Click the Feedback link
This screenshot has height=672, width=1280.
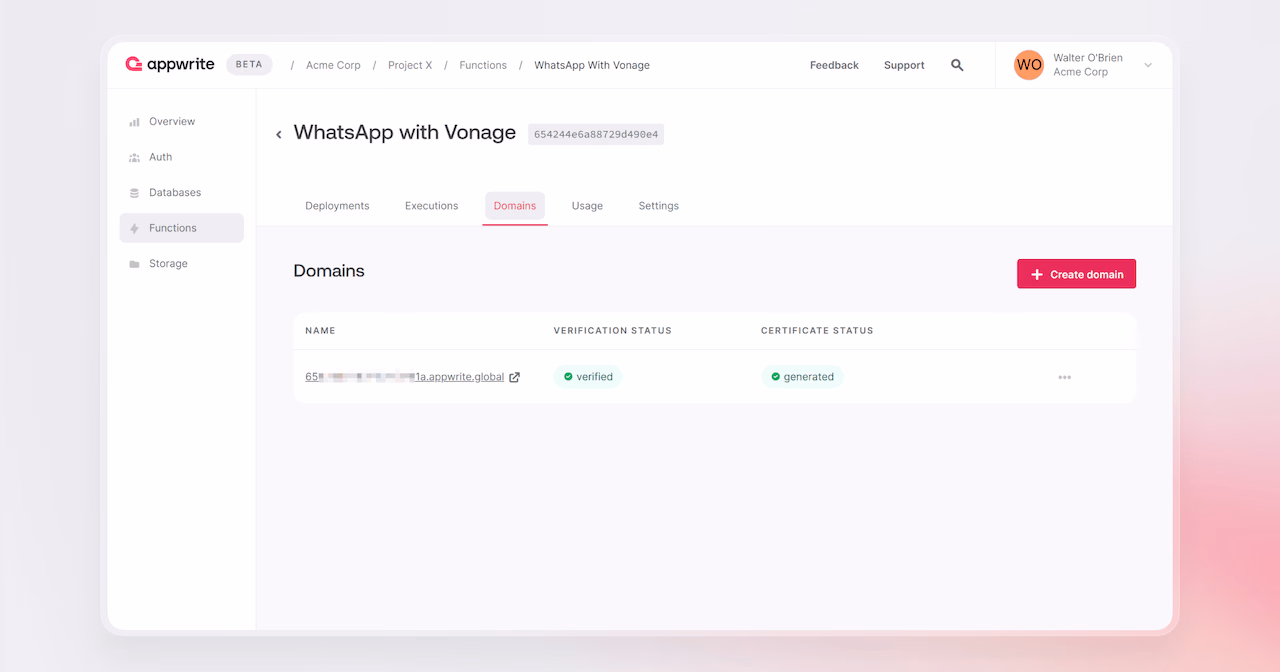pyautogui.click(x=834, y=65)
